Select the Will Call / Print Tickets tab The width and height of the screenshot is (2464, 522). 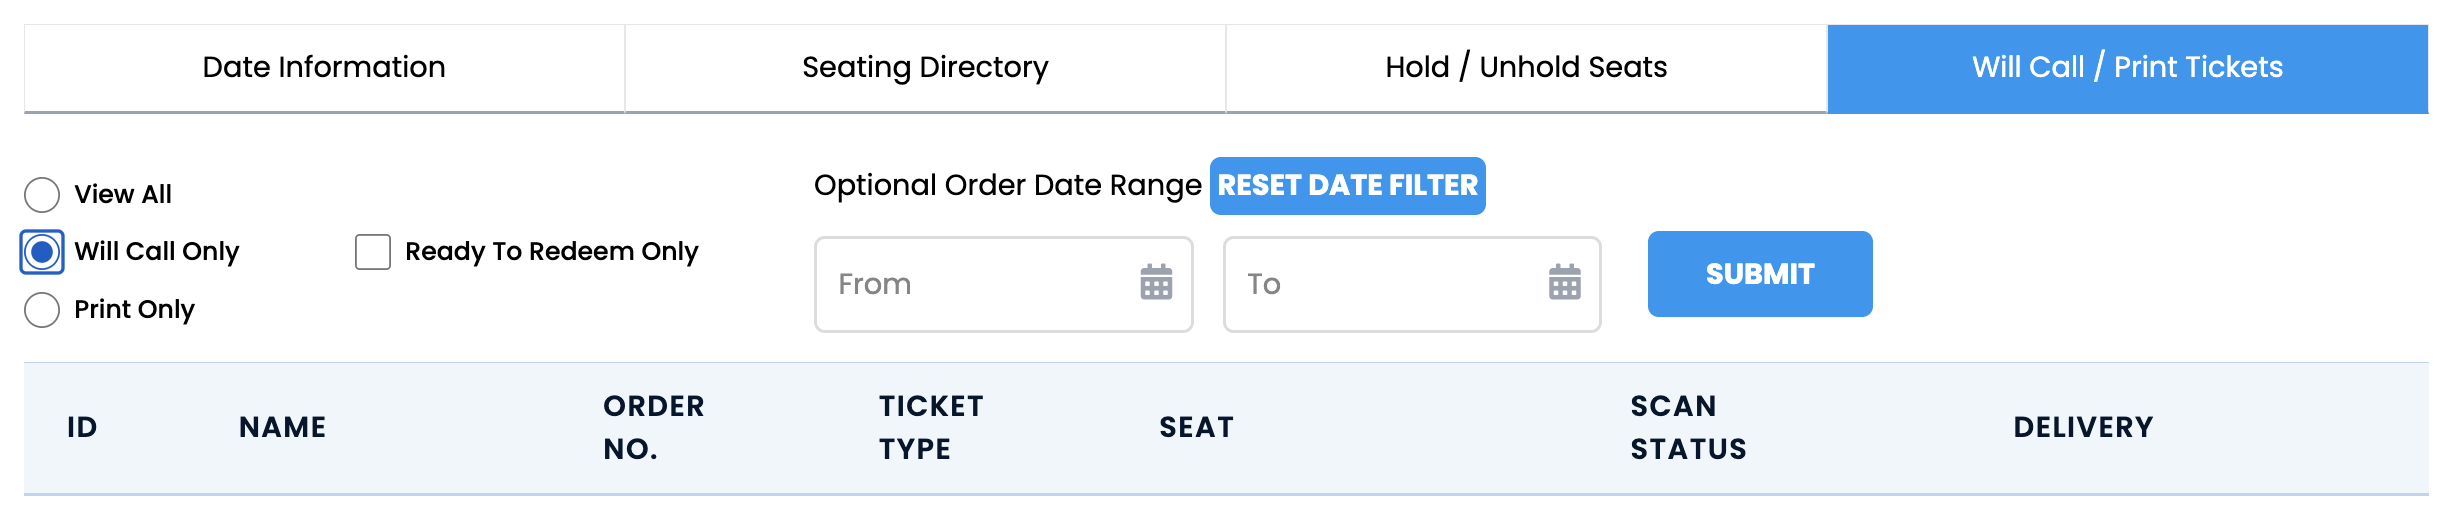pyautogui.click(x=2128, y=68)
